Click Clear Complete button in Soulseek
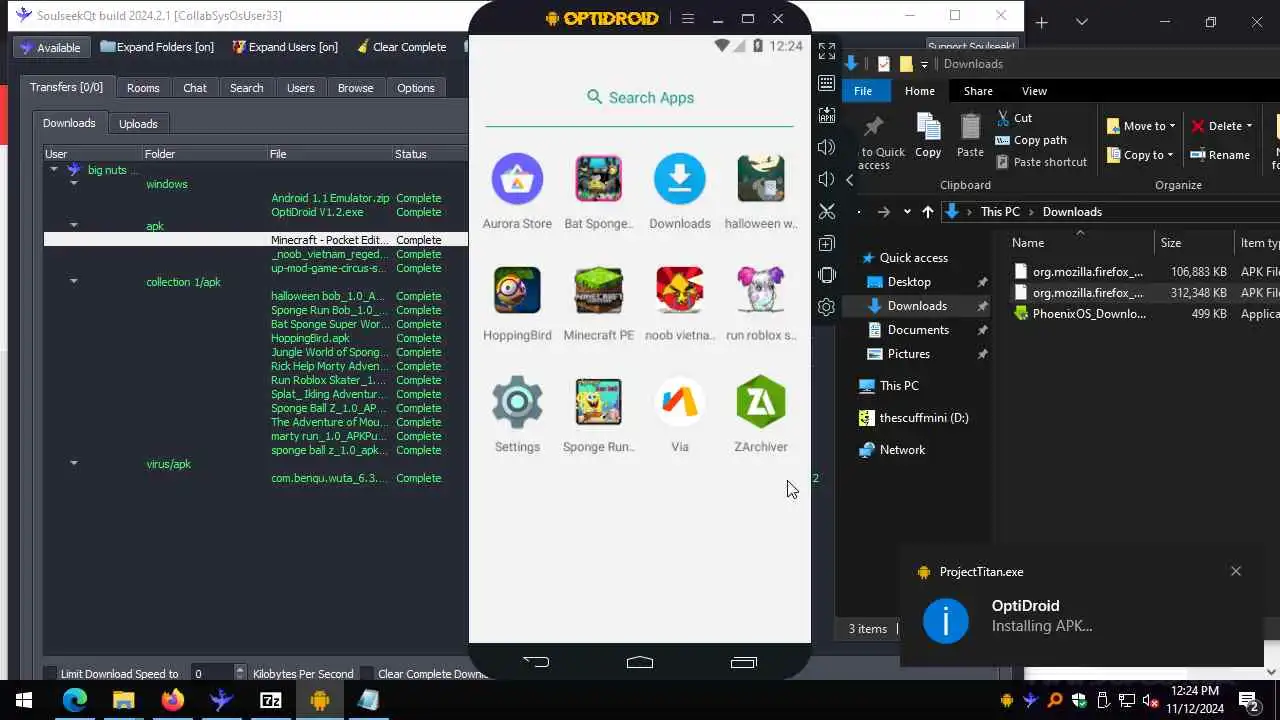The image size is (1280, 720). coord(400,47)
